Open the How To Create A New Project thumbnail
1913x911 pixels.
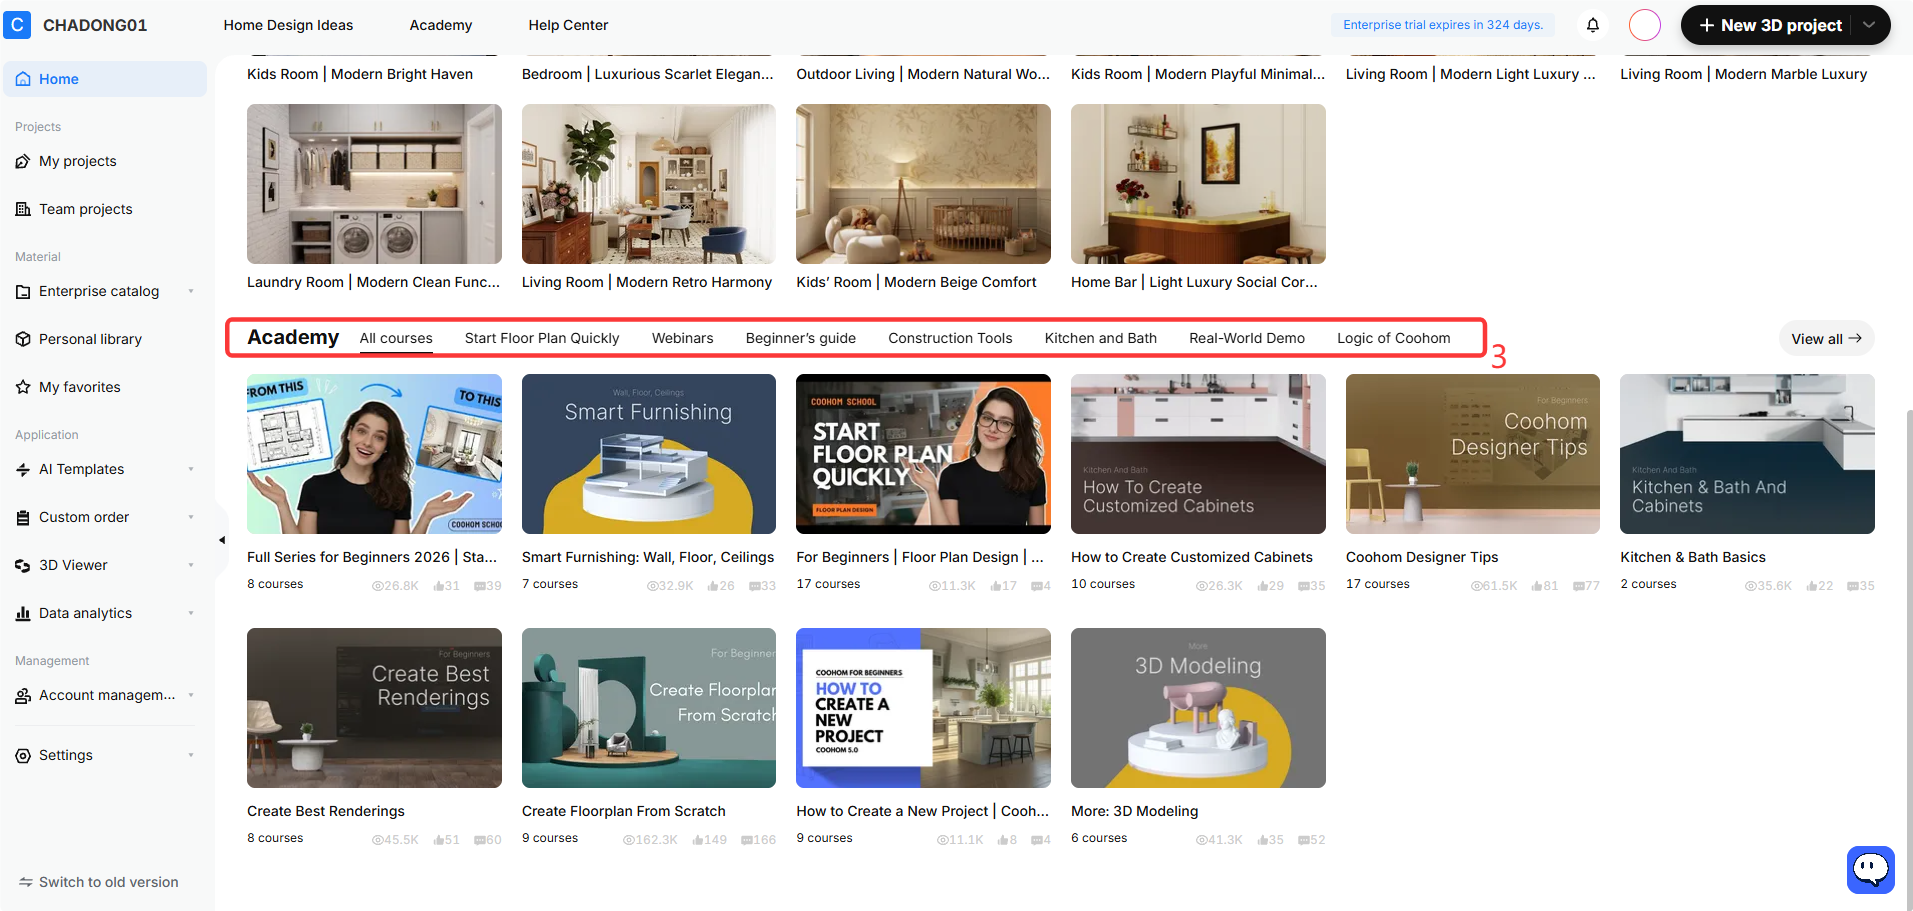[x=923, y=708]
